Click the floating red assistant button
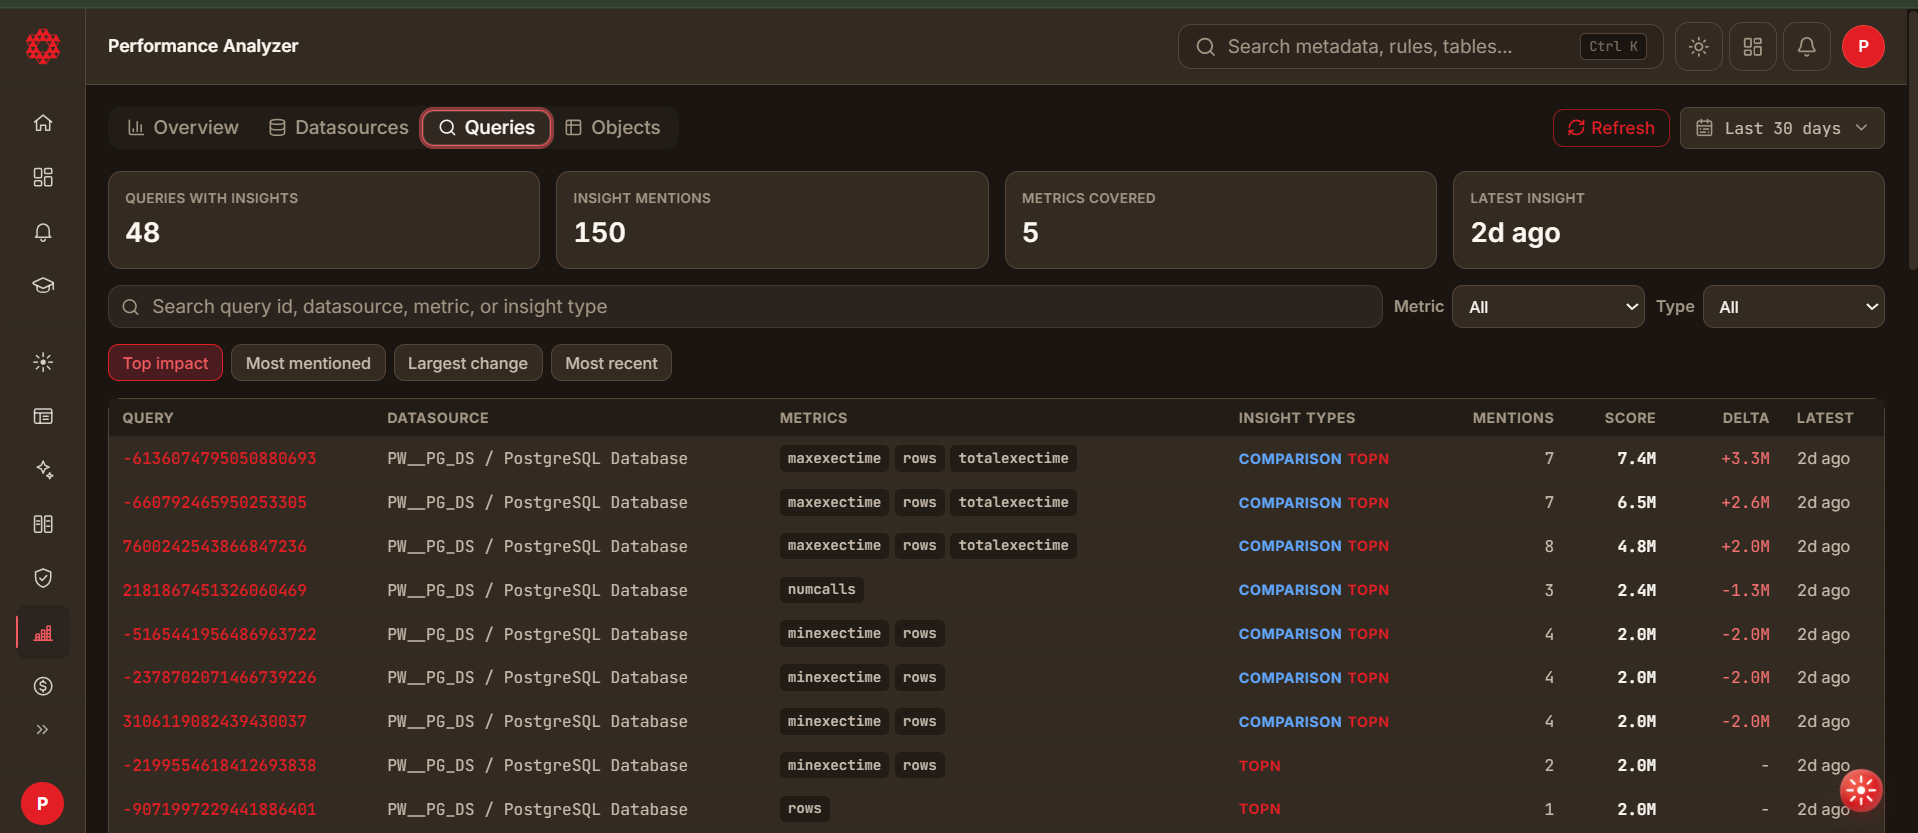Screen dimensions: 1918x833 [x=1860, y=790]
